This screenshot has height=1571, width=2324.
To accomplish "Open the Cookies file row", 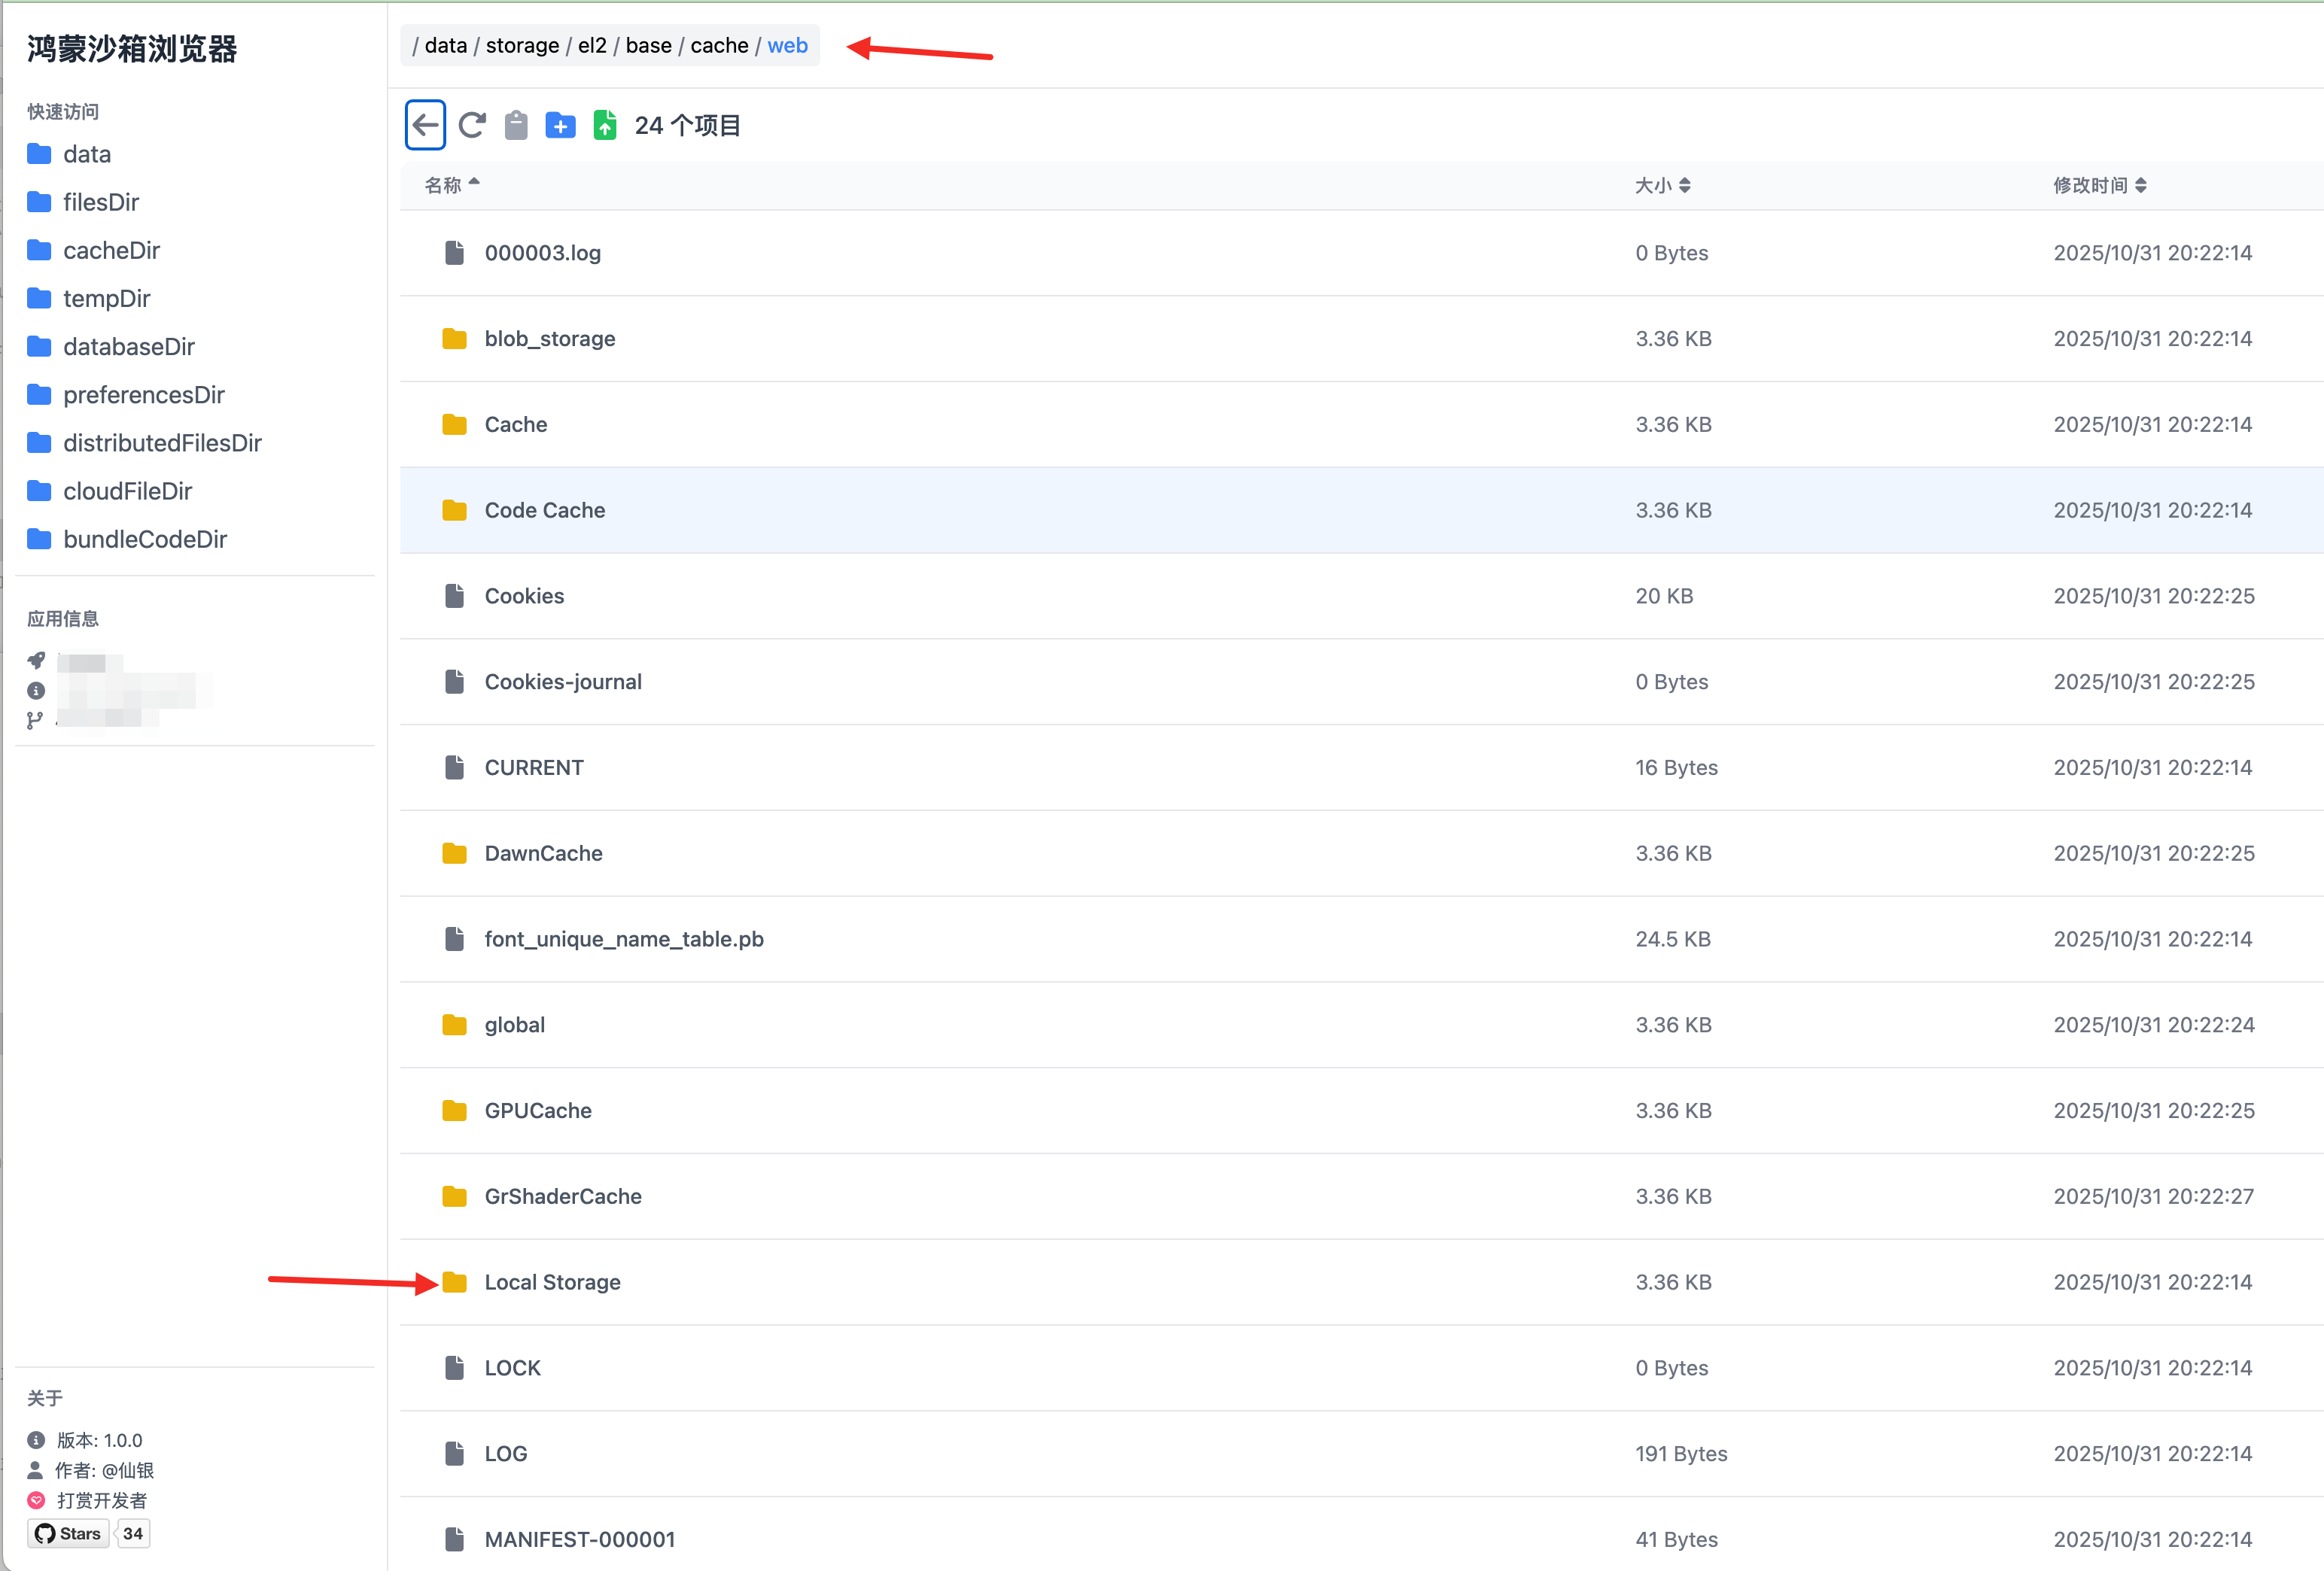I will (524, 596).
